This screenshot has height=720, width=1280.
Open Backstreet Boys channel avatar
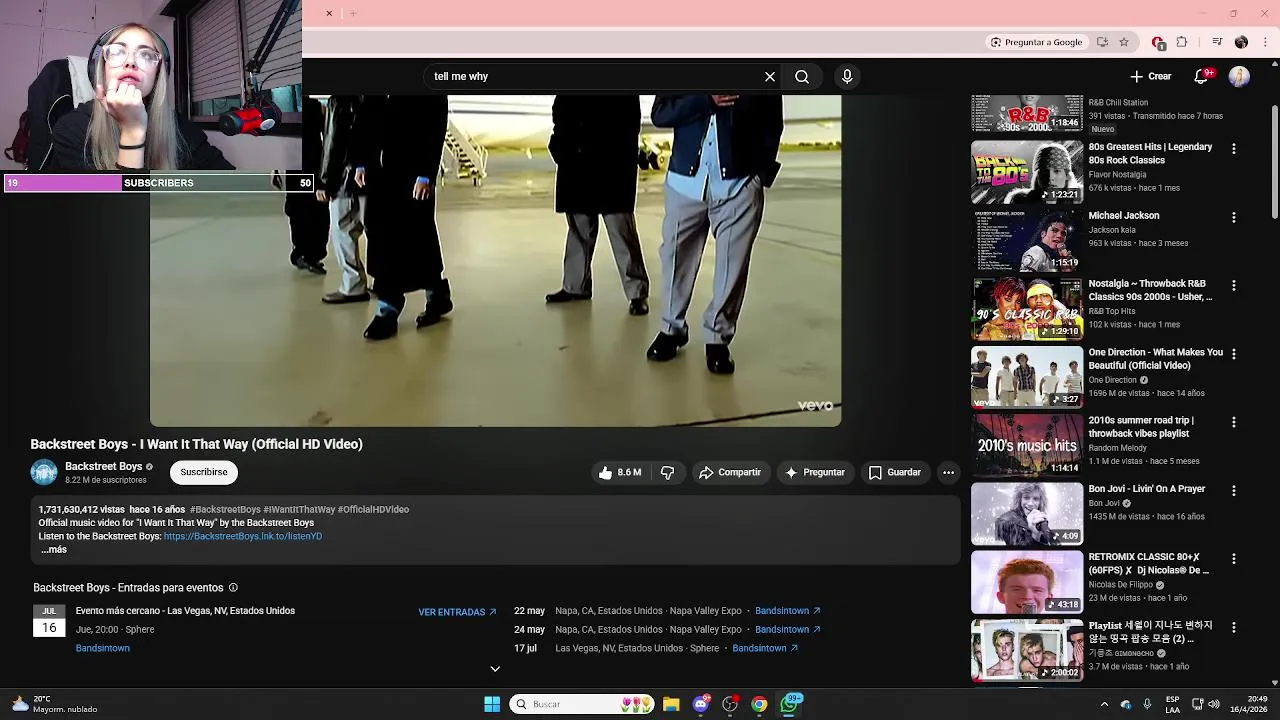44,472
